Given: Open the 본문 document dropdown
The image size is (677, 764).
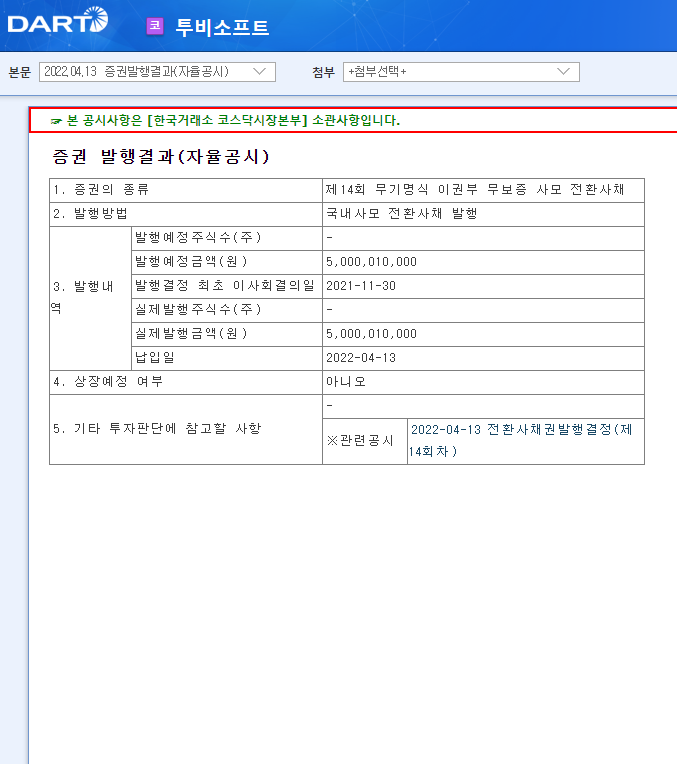Looking at the screenshot, I should pyautogui.click(x=157, y=72).
